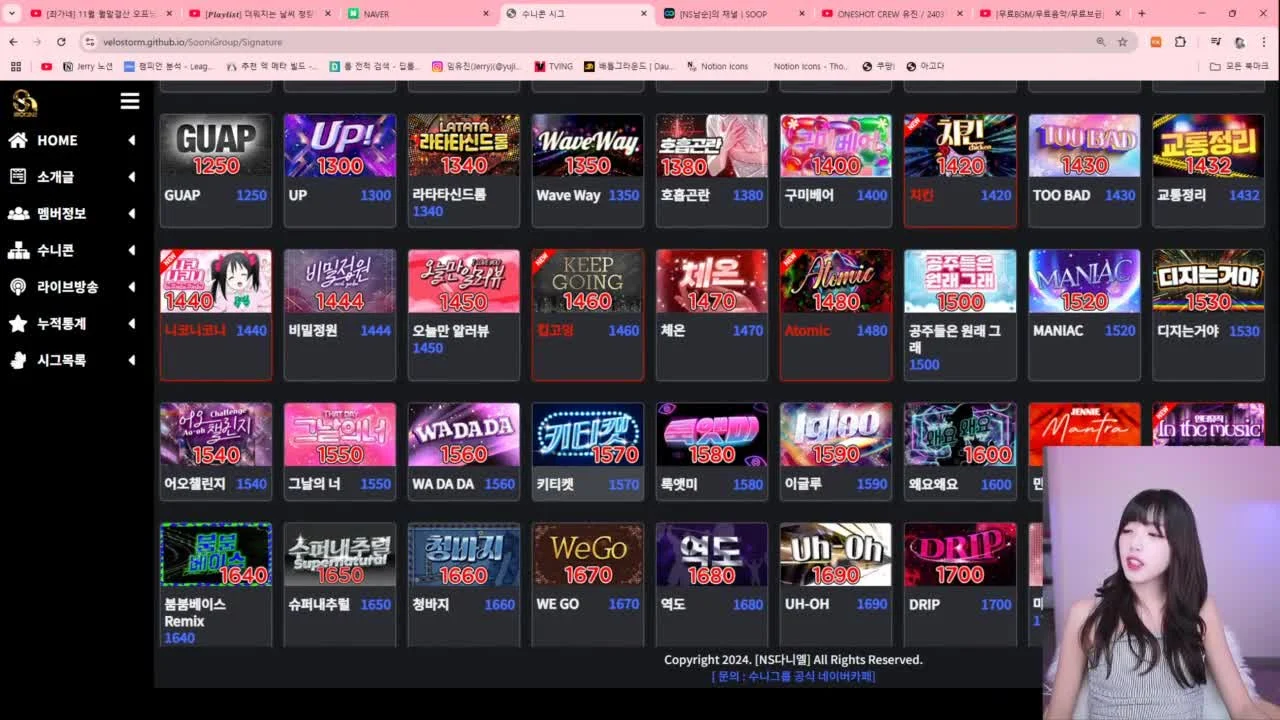Open the zoom magnifier icon in address bar
1280x720 pixels.
[x=1100, y=42]
